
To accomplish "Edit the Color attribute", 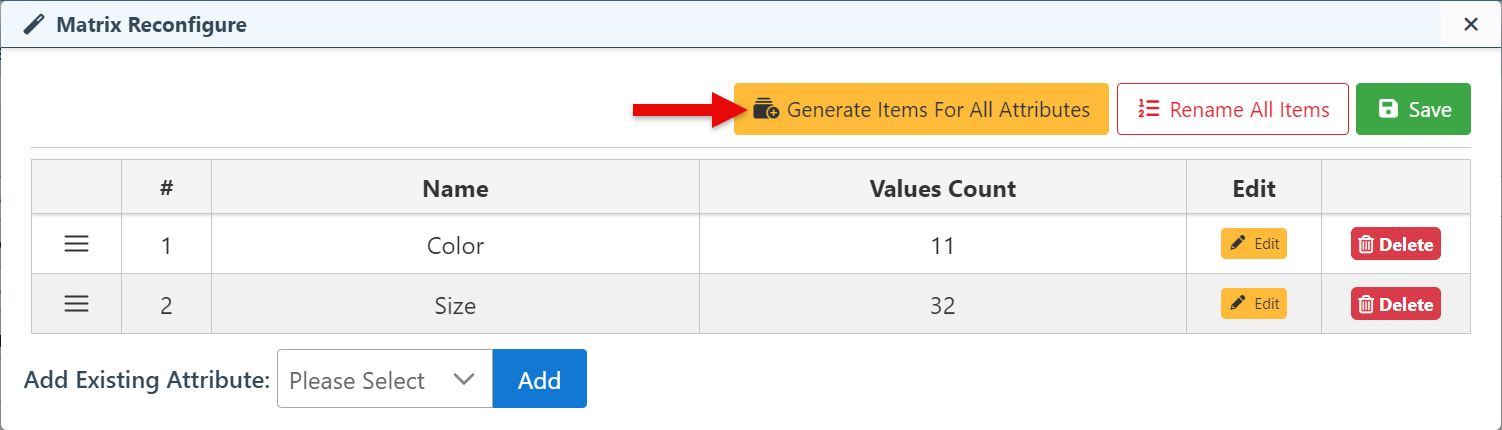I will (1253, 244).
